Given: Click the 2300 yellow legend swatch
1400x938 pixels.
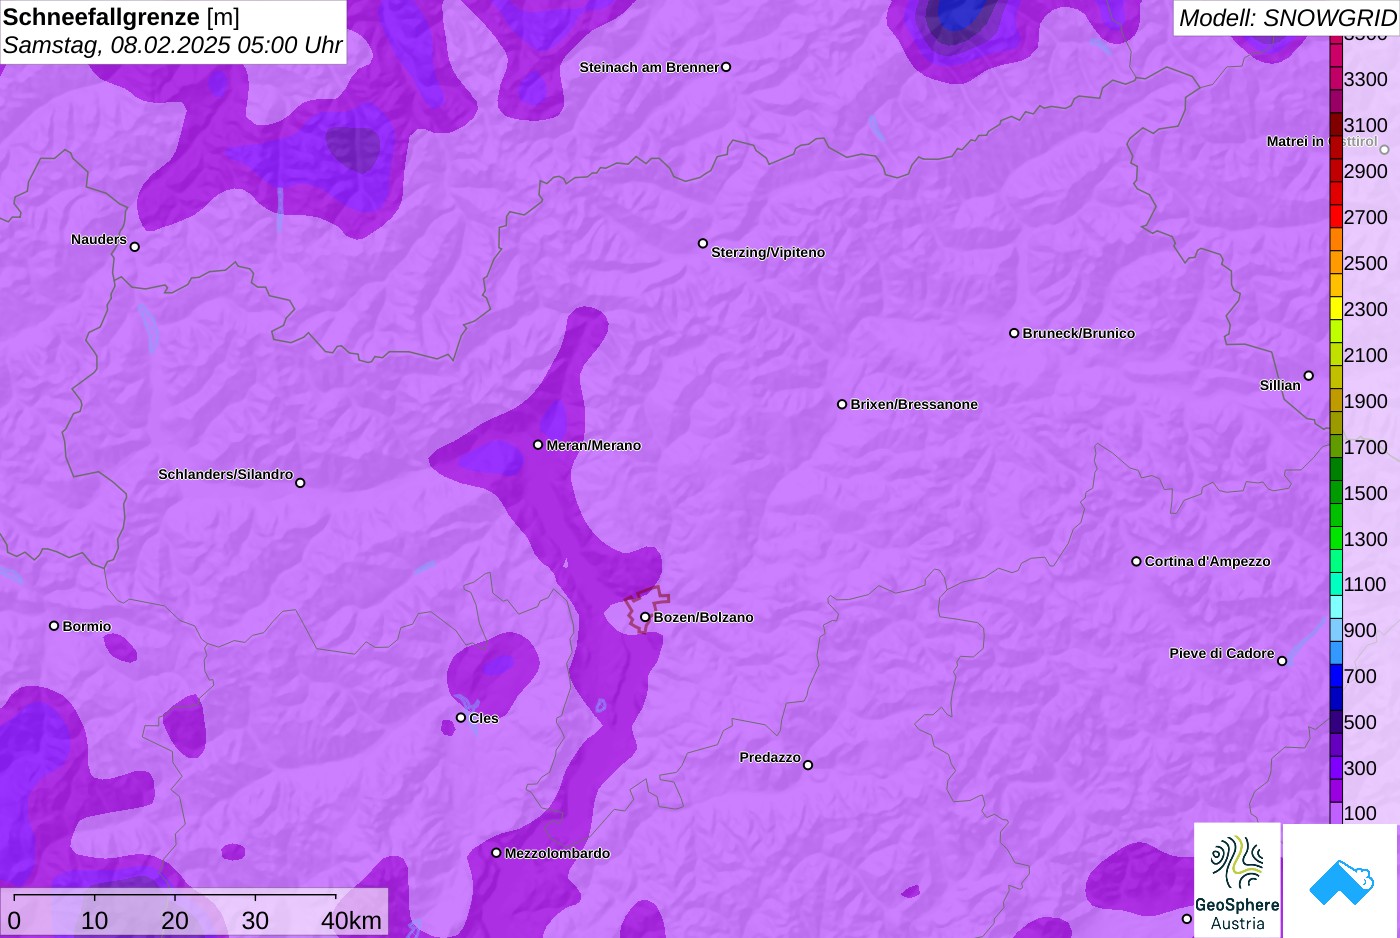Looking at the screenshot, I should point(1336,309).
